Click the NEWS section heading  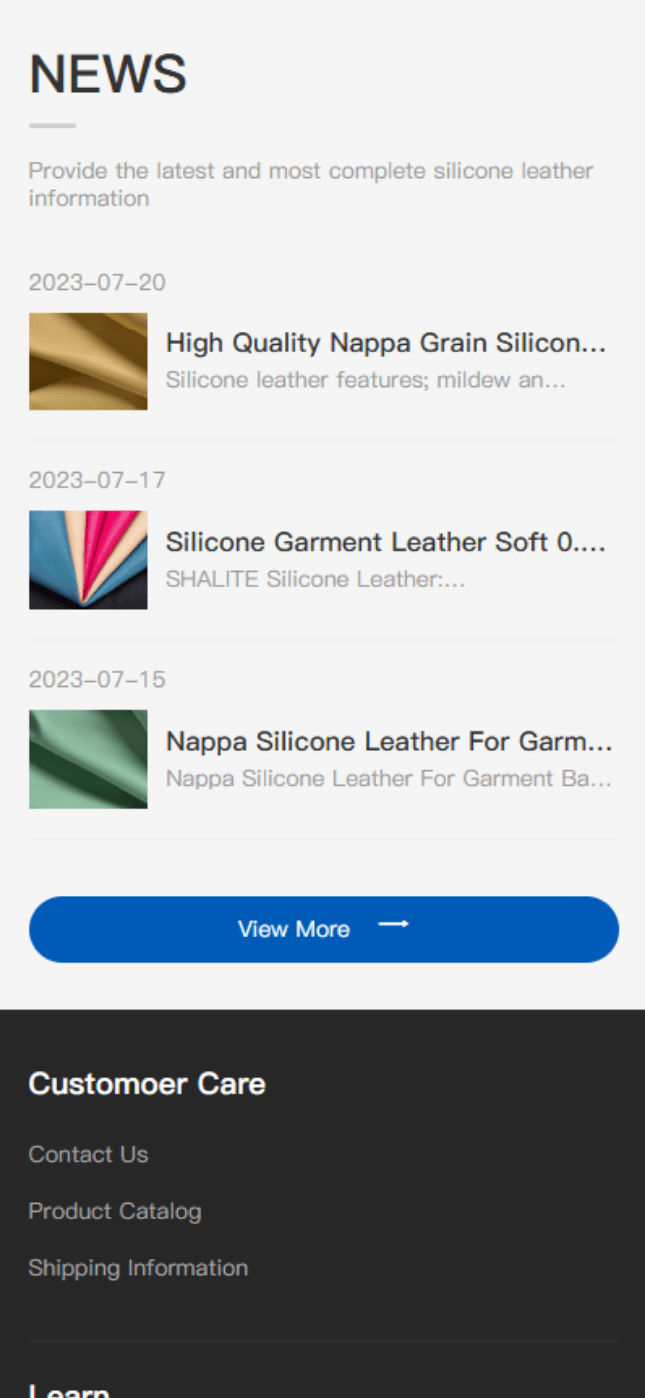click(x=108, y=74)
